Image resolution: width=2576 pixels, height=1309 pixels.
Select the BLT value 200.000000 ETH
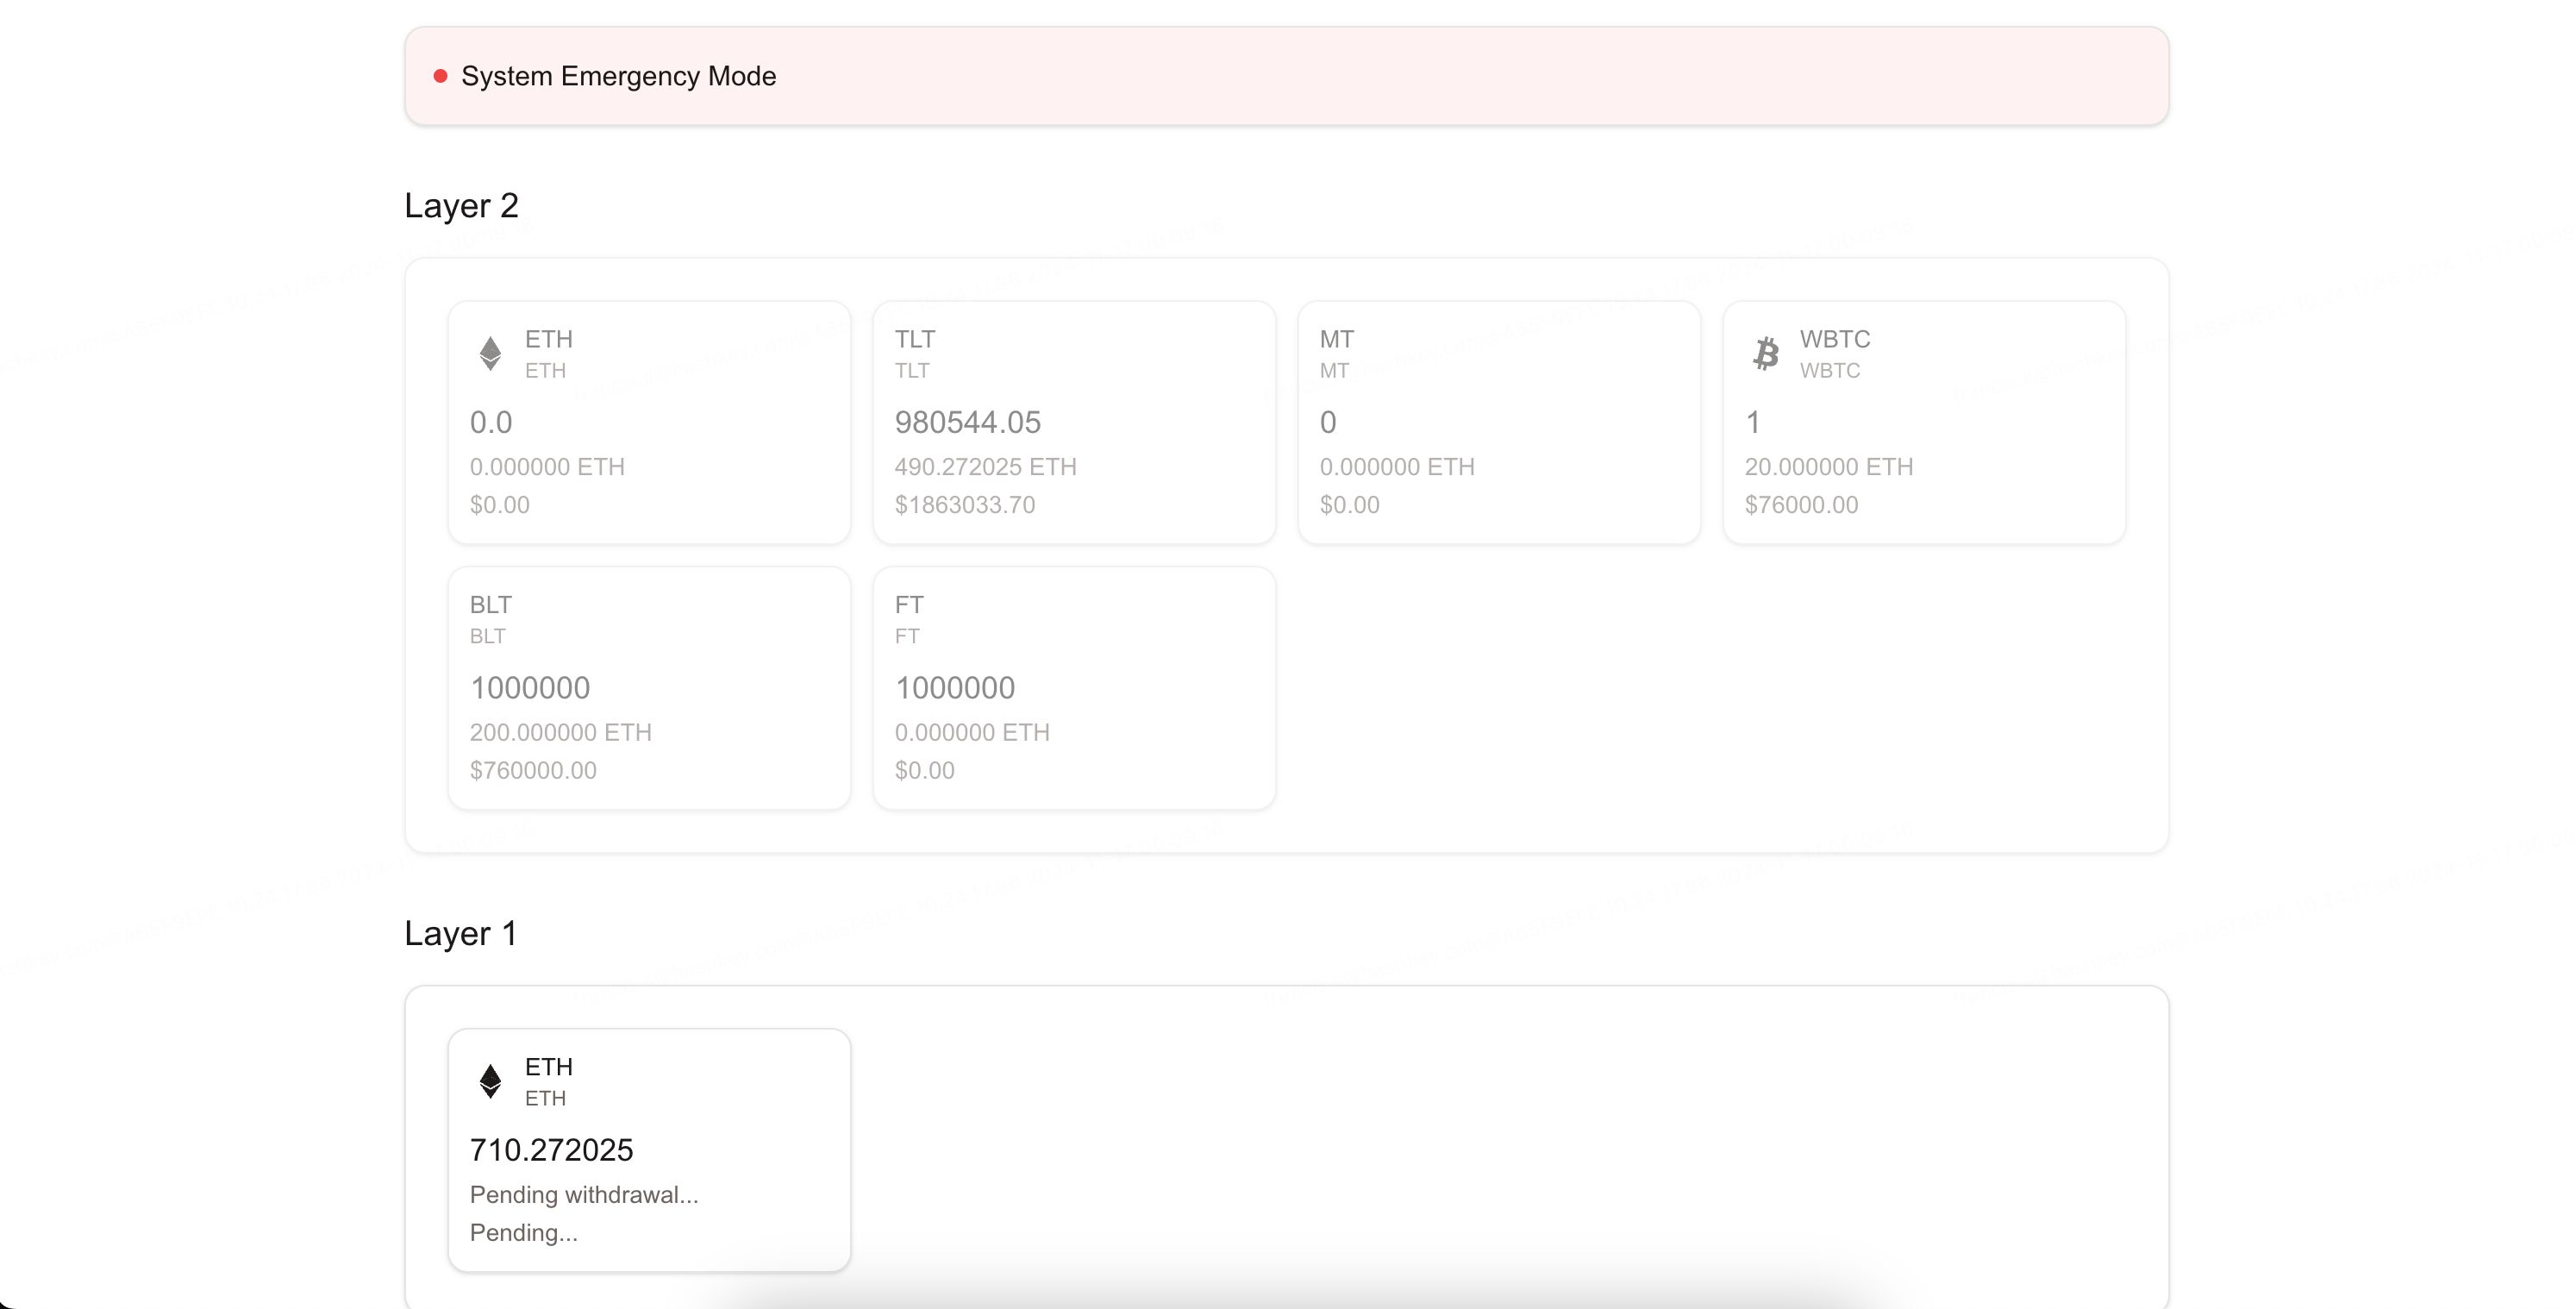click(x=561, y=733)
